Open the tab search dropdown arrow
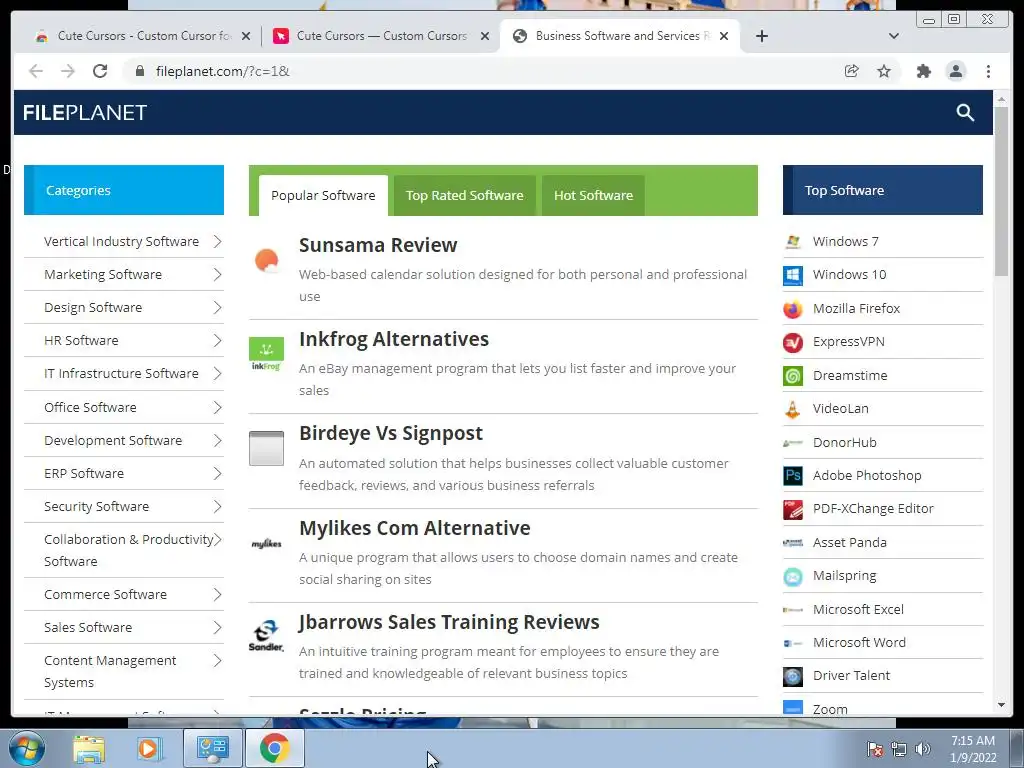 point(893,36)
